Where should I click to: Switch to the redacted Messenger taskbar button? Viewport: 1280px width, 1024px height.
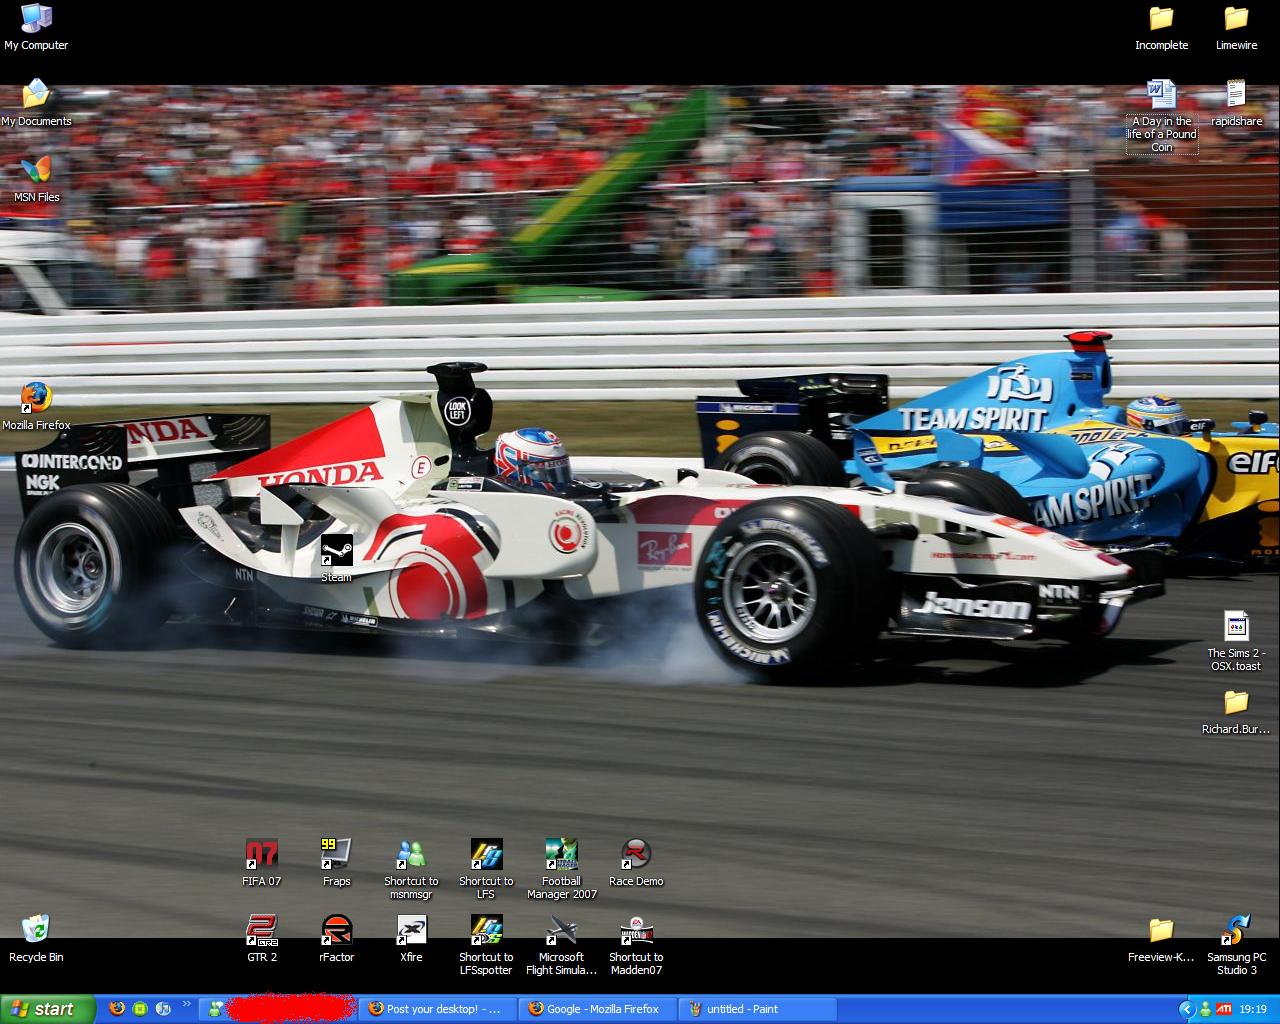(x=278, y=1009)
